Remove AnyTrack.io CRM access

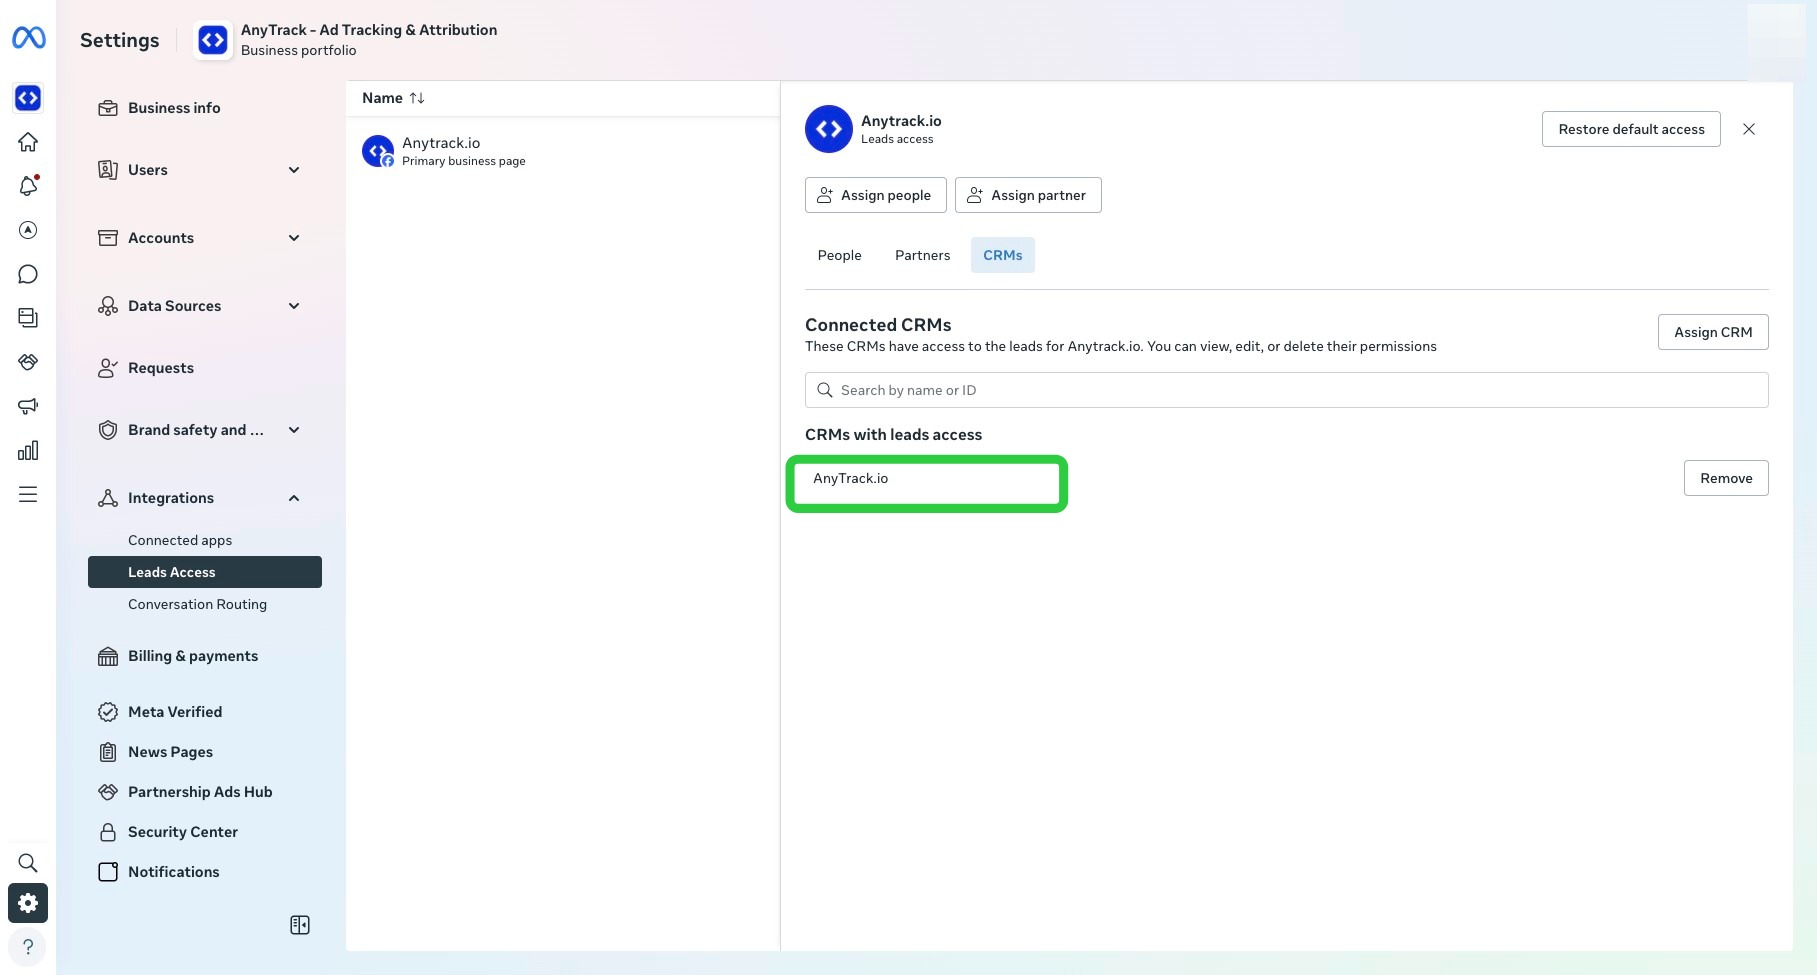click(1726, 478)
